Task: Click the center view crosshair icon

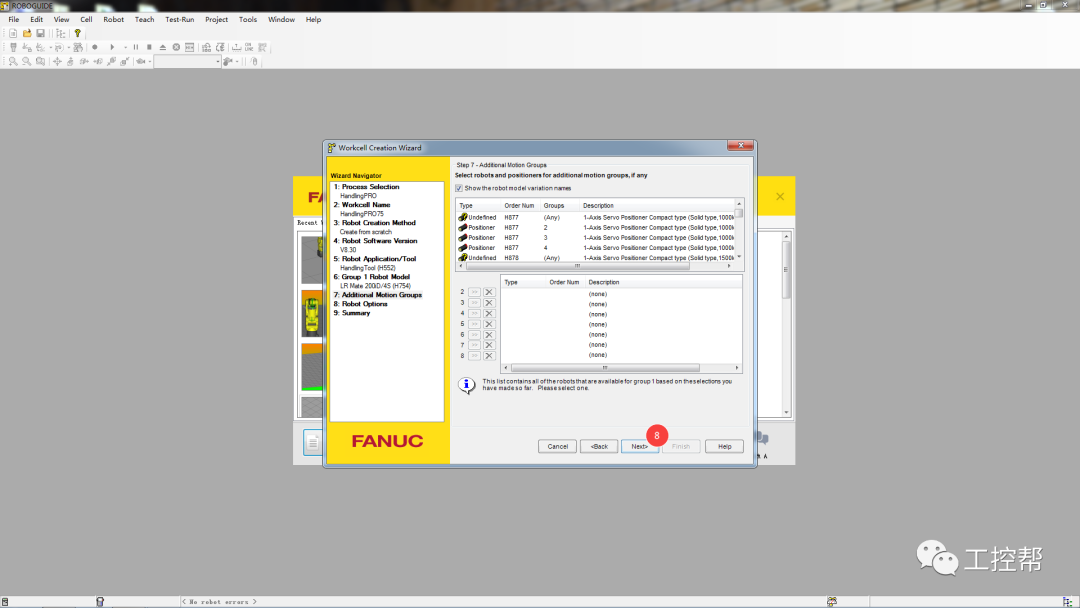Action: tap(57, 61)
